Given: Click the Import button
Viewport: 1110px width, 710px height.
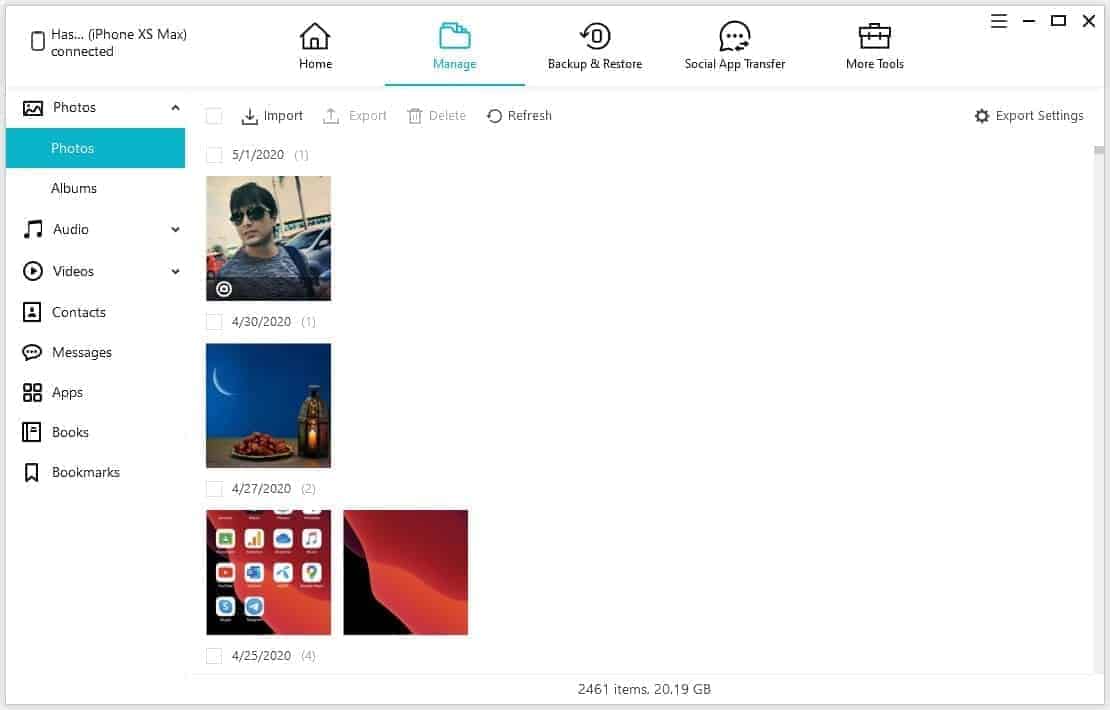Looking at the screenshot, I should point(272,116).
